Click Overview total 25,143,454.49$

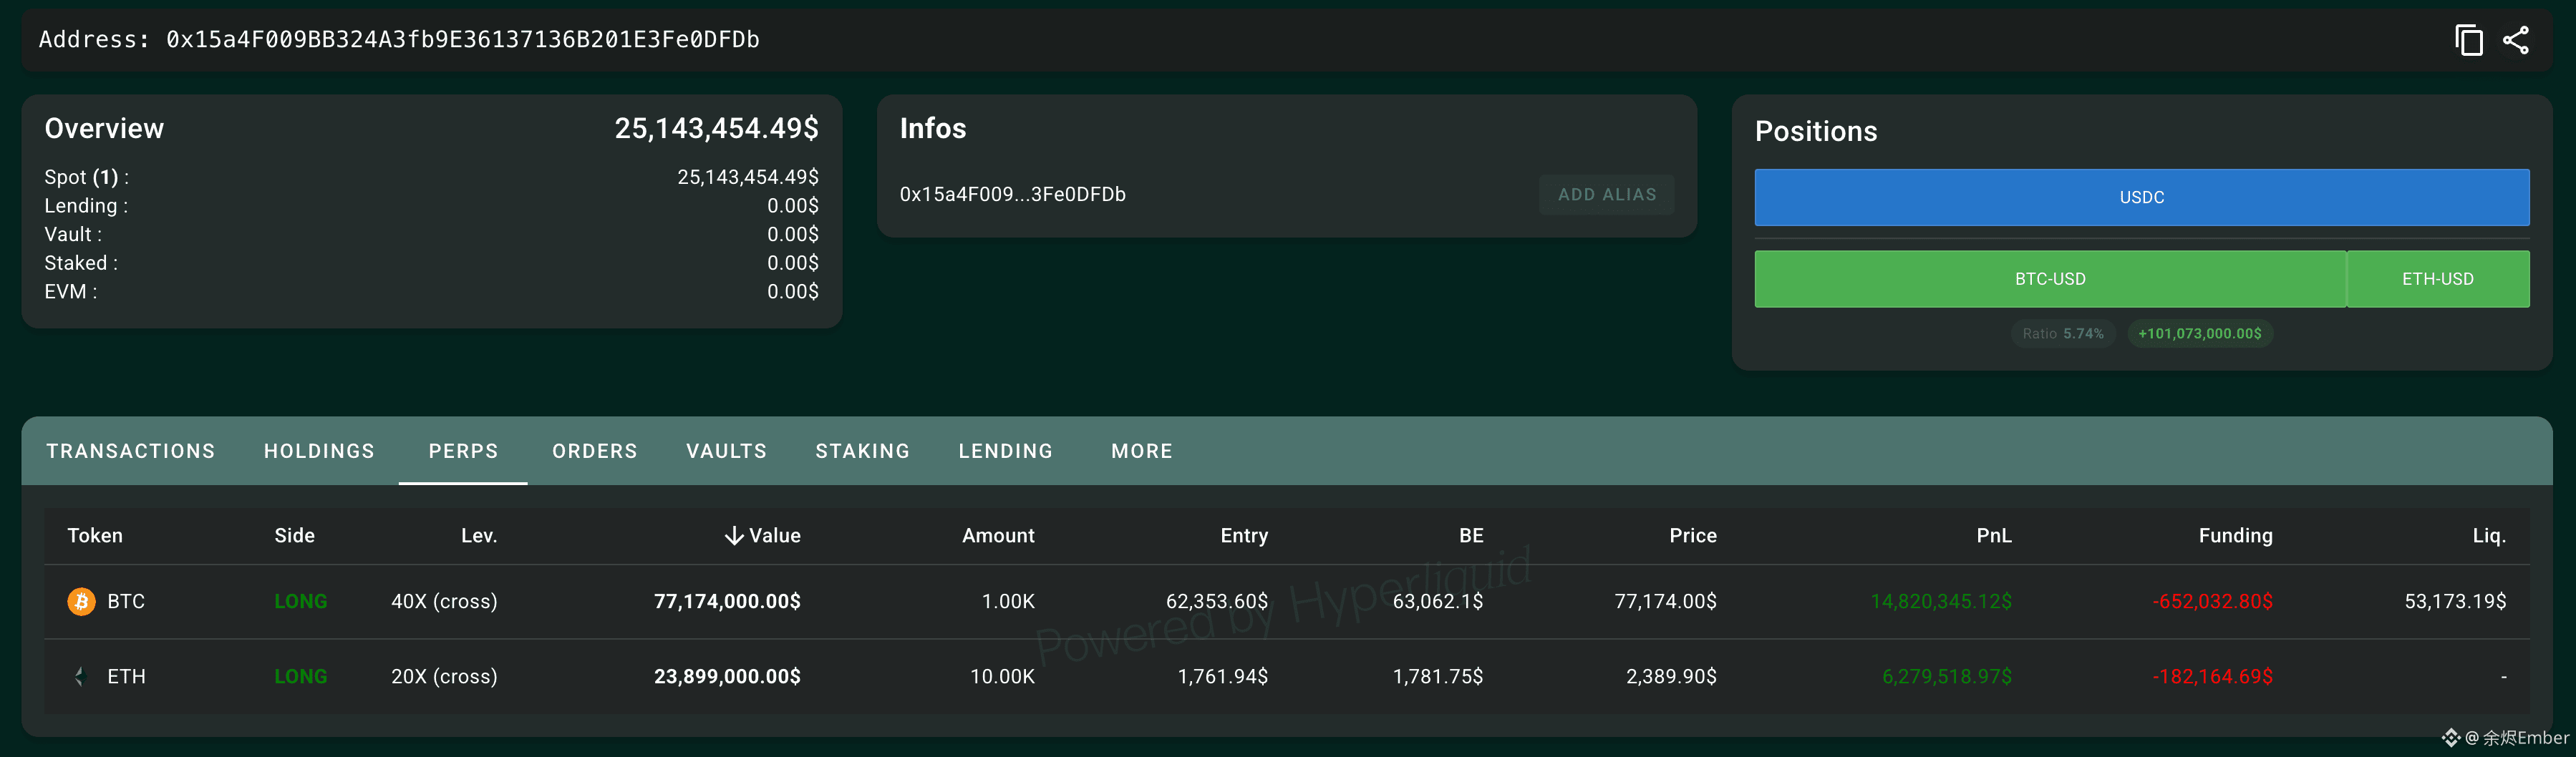716,129
